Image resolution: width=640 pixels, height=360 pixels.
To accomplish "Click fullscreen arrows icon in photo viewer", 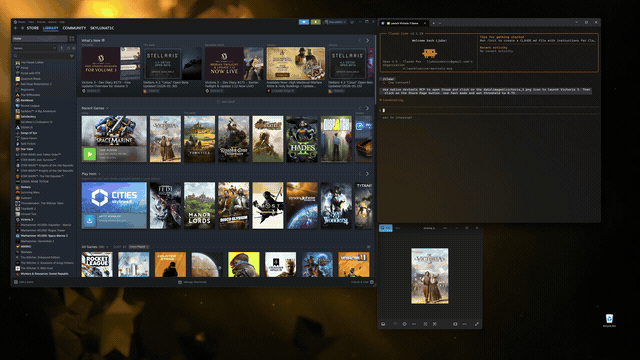I will click(x=477, y=324).
